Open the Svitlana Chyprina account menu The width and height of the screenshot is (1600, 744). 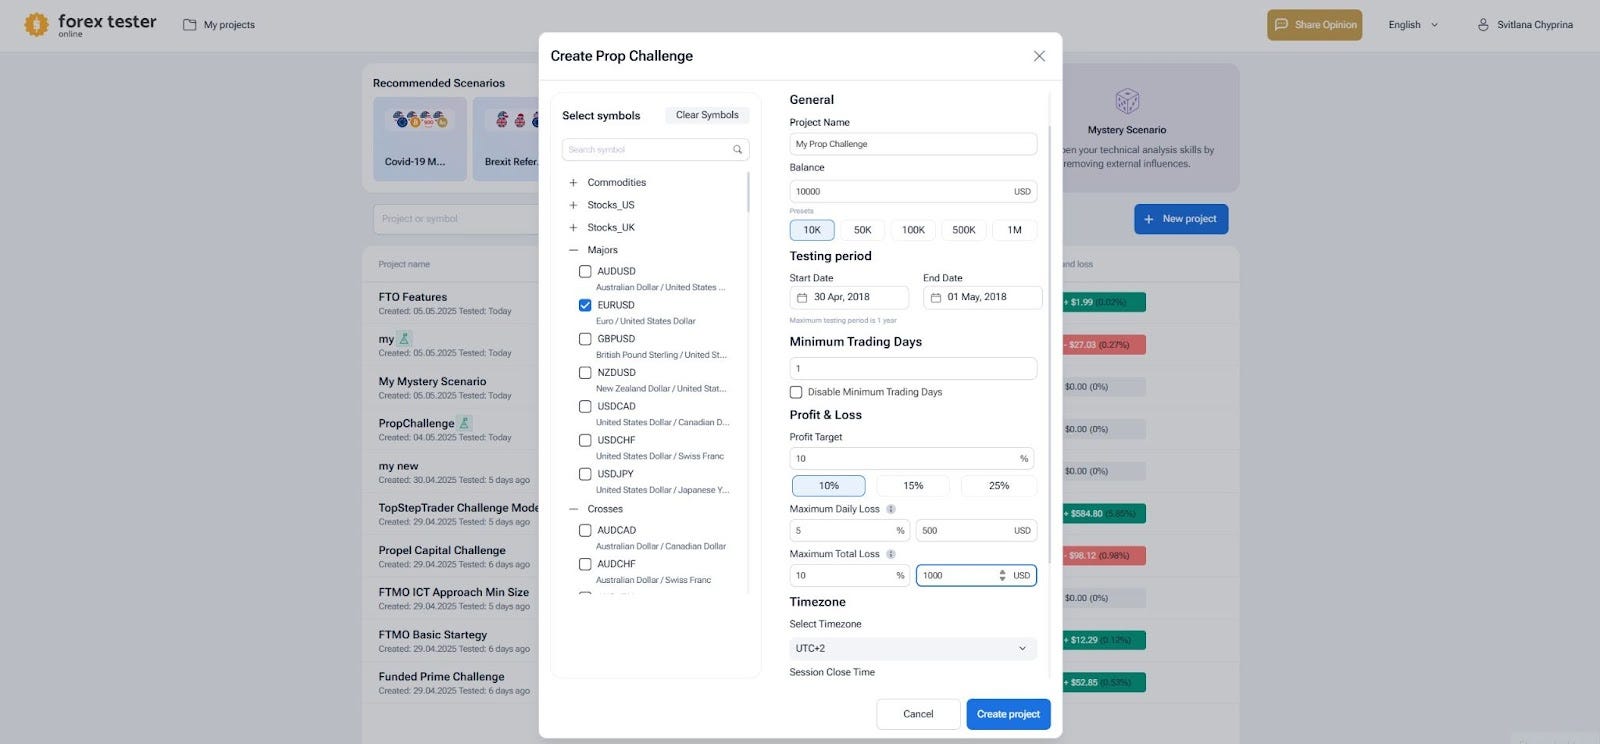tap(1525, 25)
